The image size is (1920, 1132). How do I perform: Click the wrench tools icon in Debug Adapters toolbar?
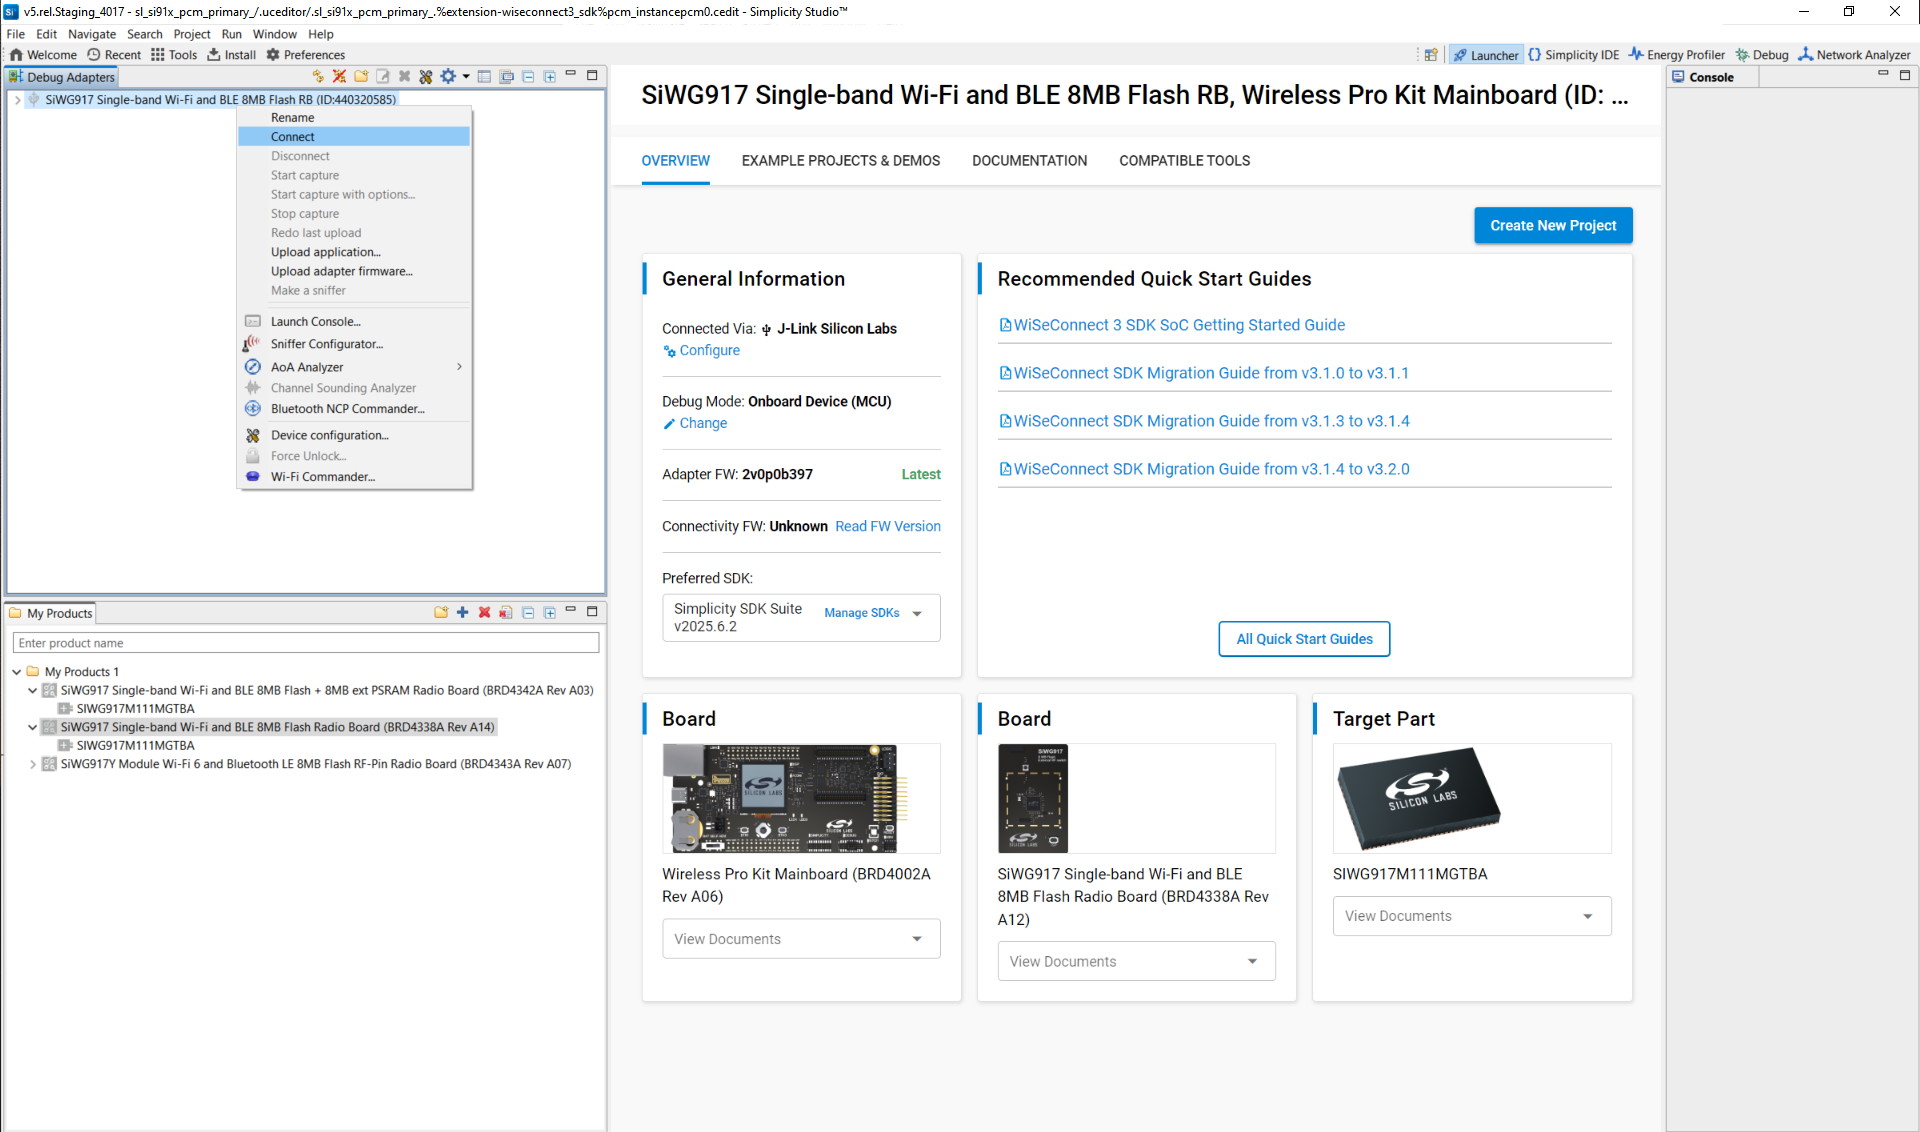(426, 77)
